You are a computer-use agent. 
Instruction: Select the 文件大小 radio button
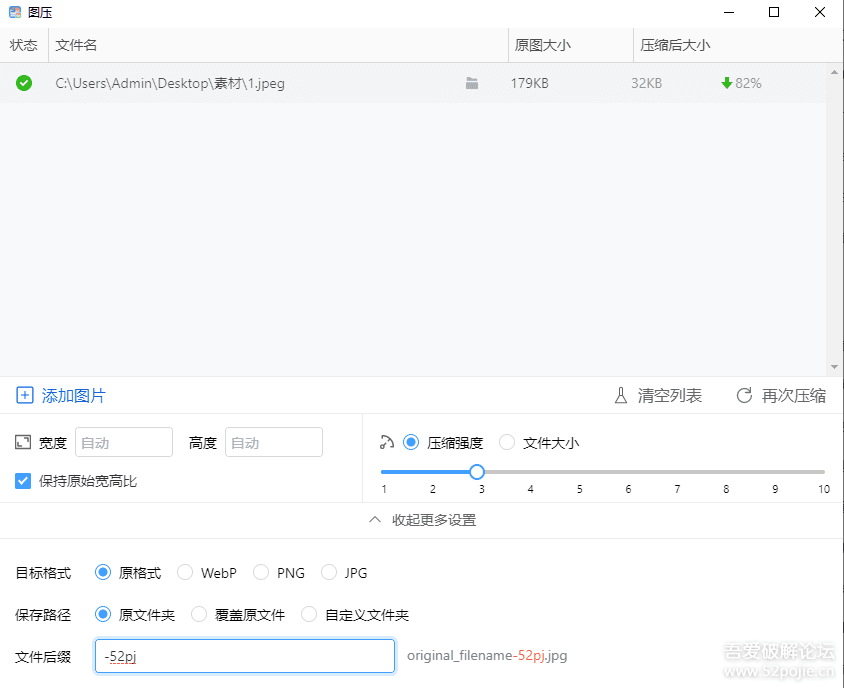pos(507,442)
